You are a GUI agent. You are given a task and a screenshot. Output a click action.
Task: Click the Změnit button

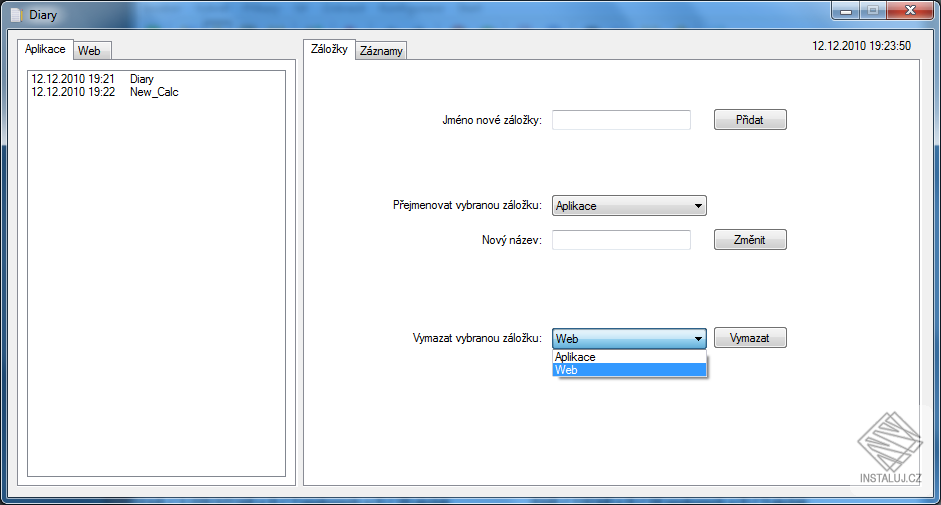click(x=750, y=240)
